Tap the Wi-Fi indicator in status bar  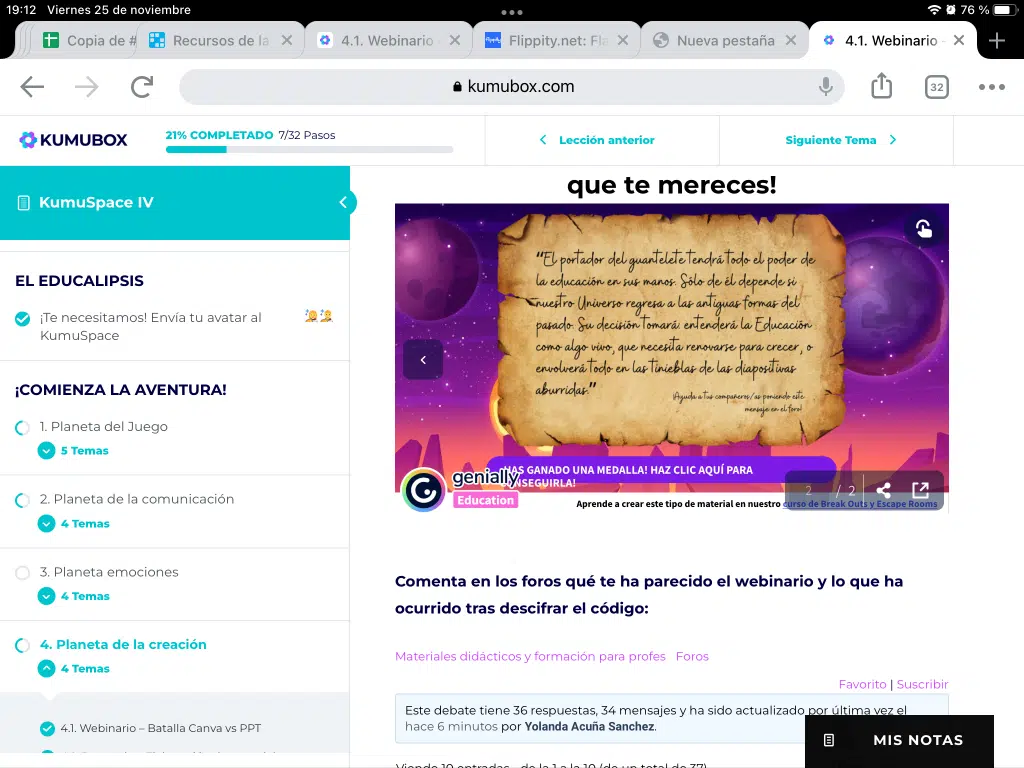click(934, 10)
